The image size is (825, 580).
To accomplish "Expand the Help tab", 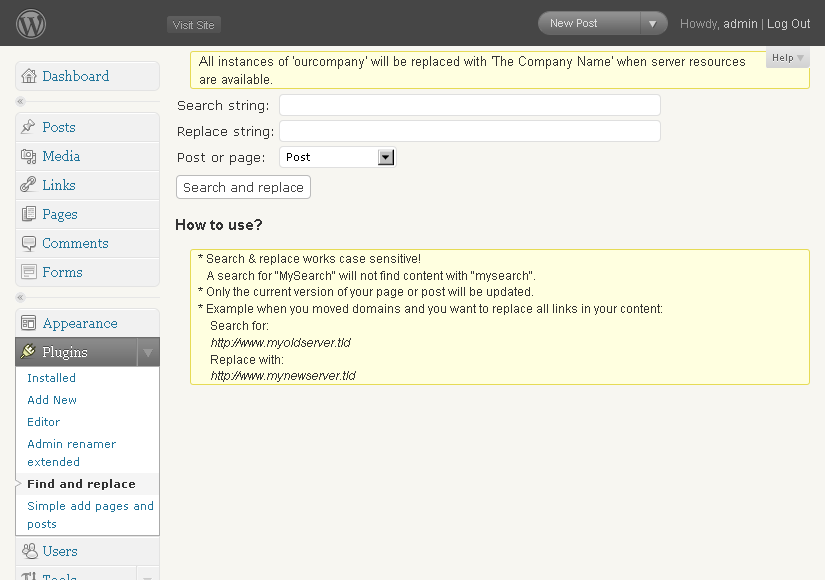I will [x=787, y=58].
